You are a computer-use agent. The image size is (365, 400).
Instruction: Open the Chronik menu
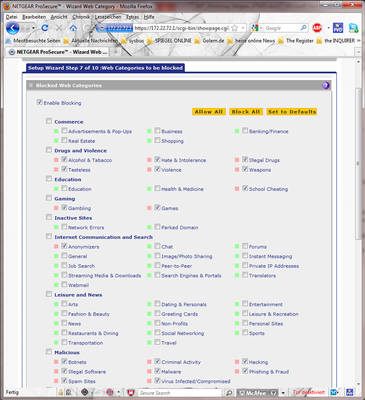[x=81, y=17]
